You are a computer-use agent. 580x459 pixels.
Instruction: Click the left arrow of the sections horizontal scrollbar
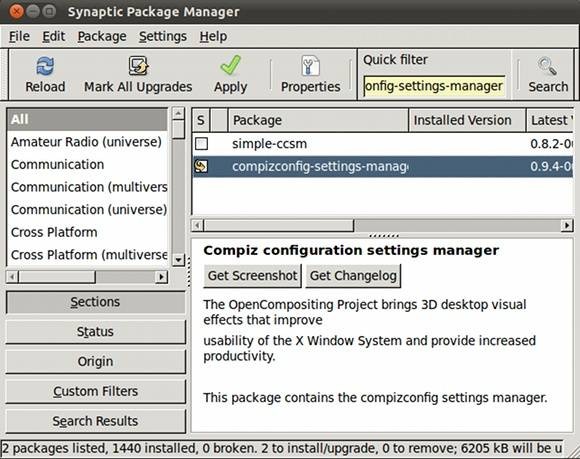(x=12, y=277)
